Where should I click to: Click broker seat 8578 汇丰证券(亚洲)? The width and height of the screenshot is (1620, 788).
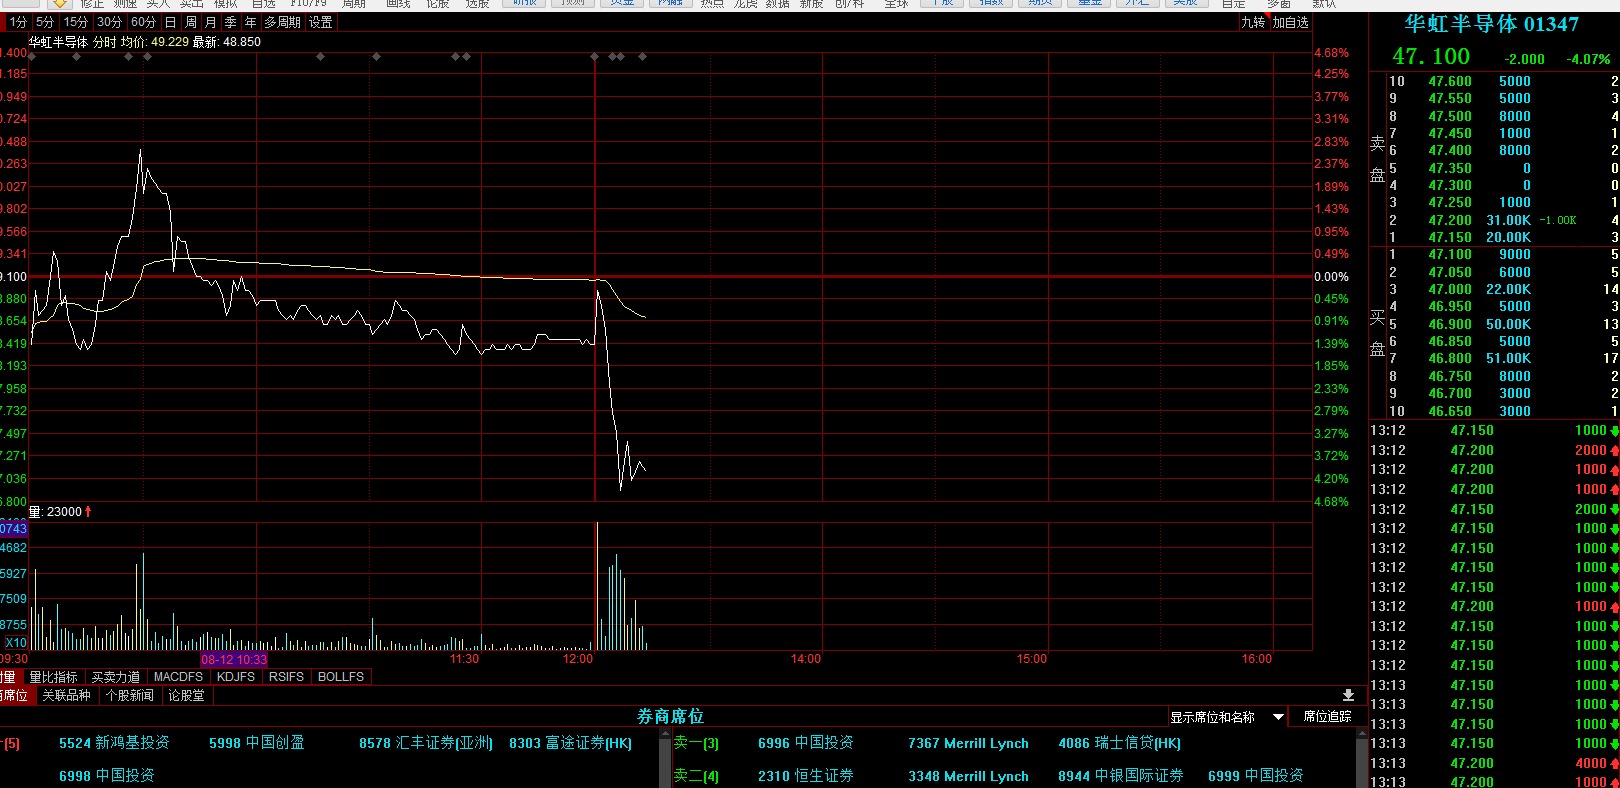pos(426,743)
